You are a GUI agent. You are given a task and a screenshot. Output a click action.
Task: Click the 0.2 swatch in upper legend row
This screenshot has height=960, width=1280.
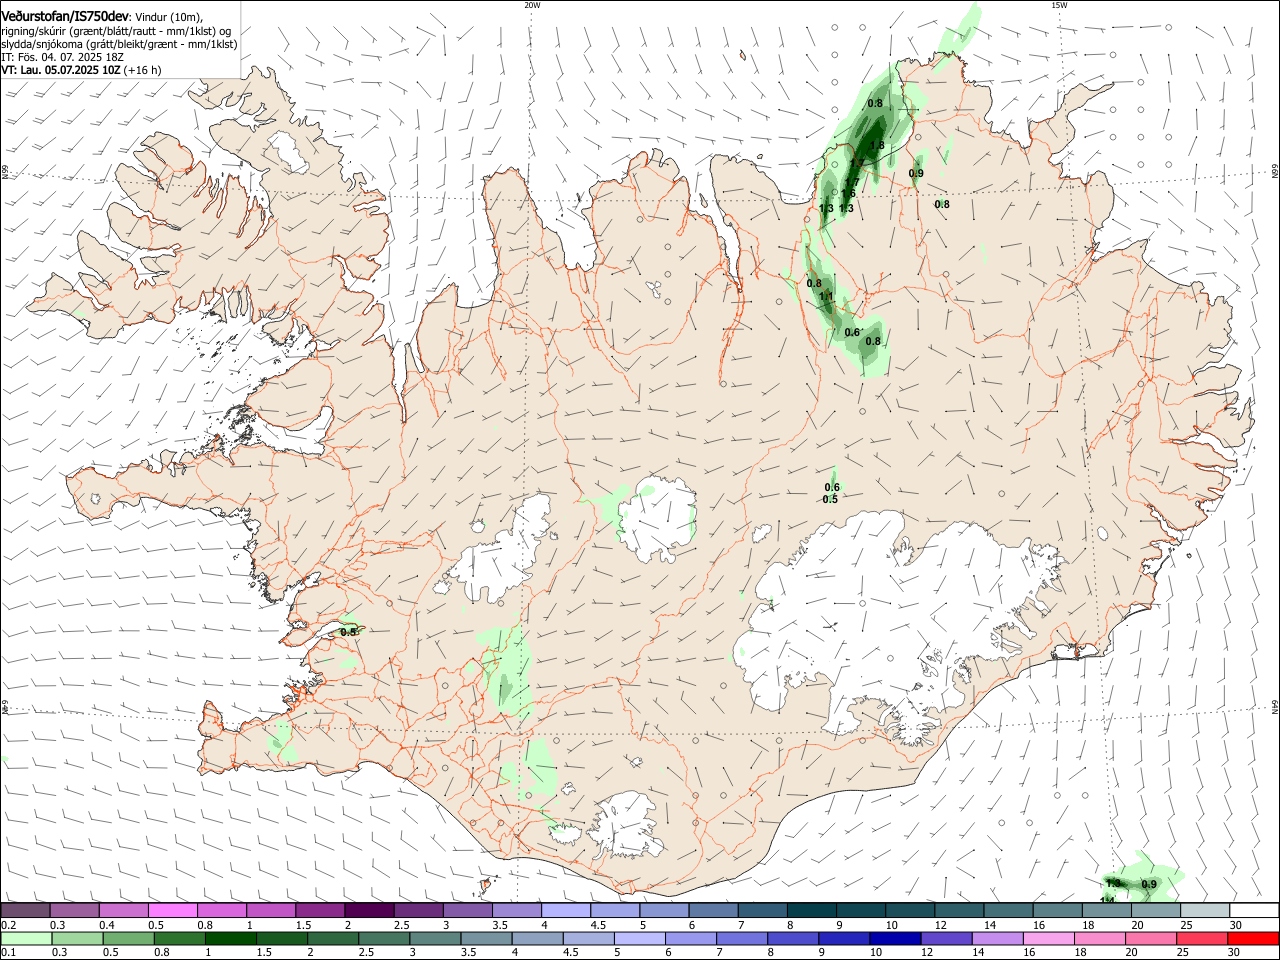pyautogui.click(x=25, y=910)
